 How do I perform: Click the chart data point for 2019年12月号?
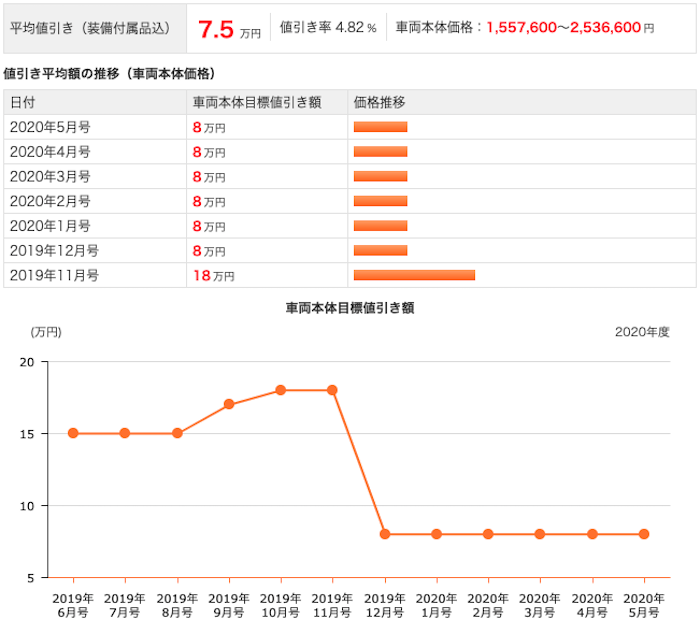point(385,534)
